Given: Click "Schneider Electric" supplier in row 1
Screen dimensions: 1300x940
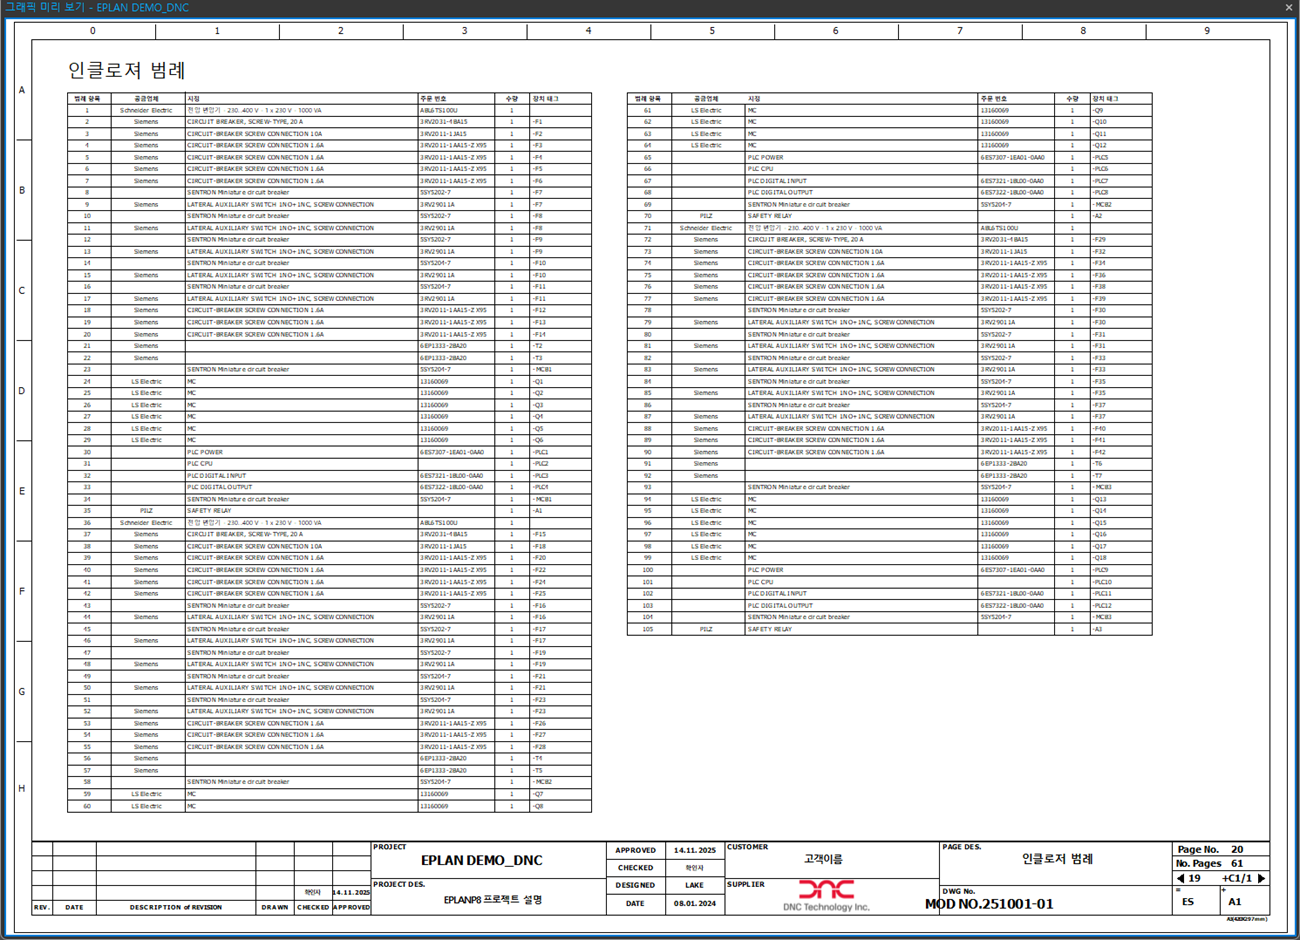Looking at the screenshot, I should pyautogui.click(x=146, y=110).
